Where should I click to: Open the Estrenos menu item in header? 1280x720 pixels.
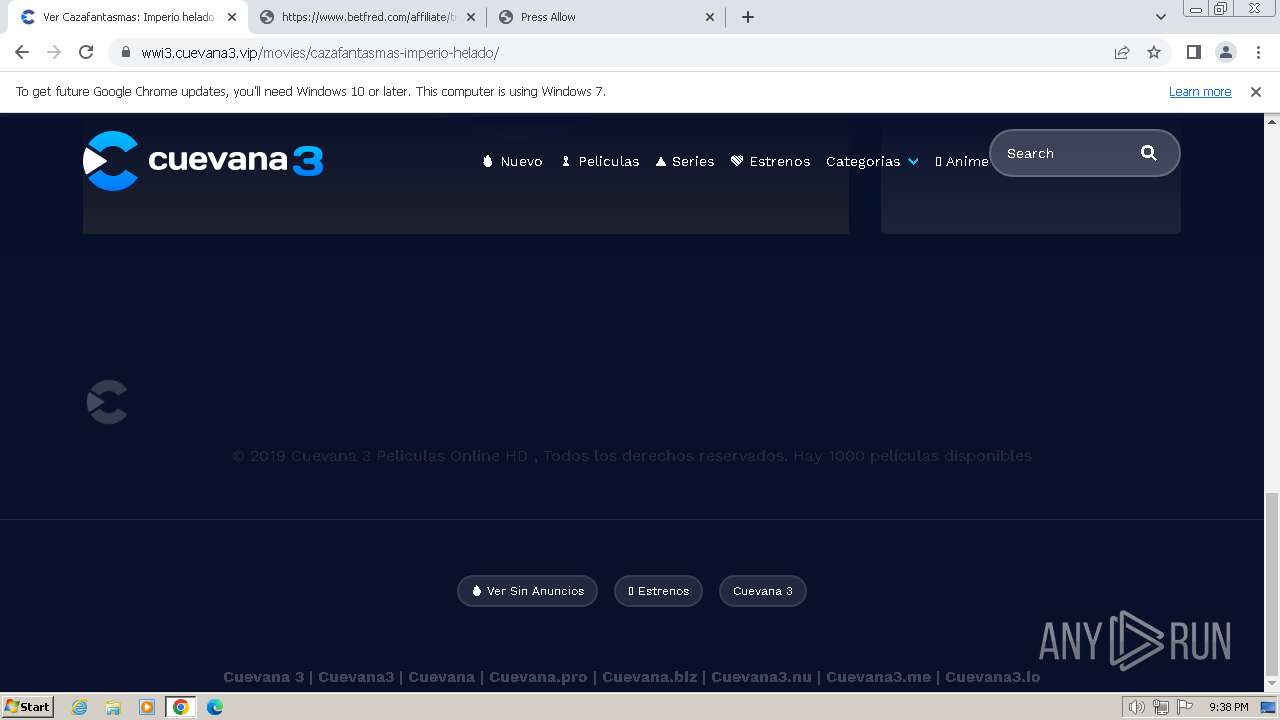(x=770, y=161)
